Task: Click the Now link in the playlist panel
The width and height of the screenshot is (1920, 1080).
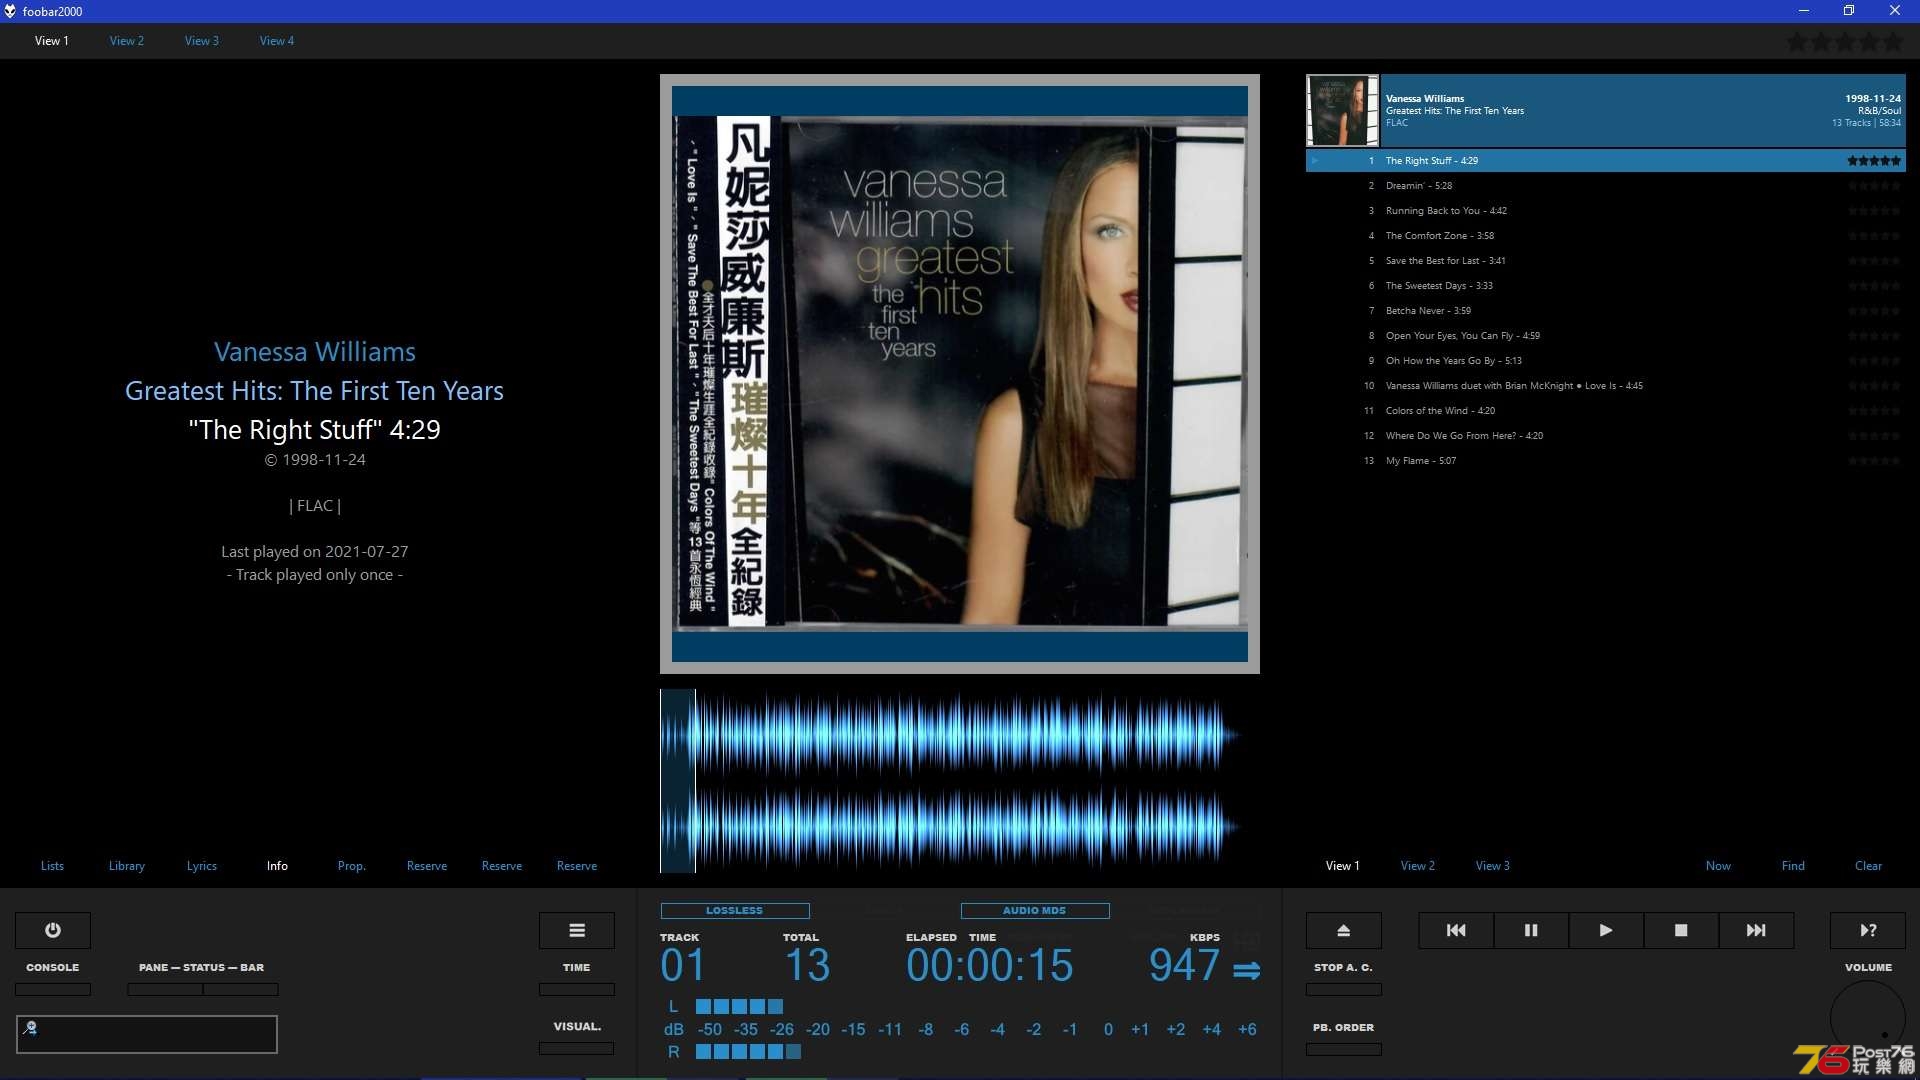Action: [x=1718, y=866]
